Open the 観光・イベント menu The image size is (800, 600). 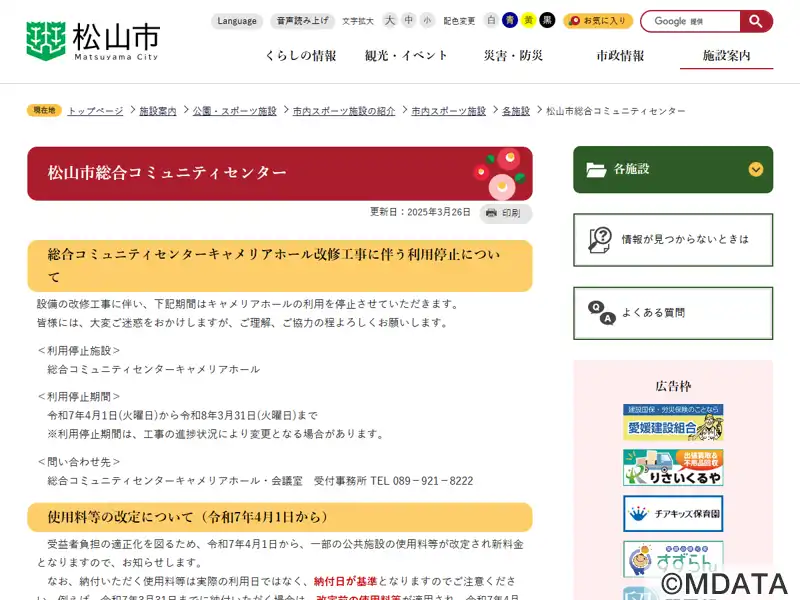406,56
